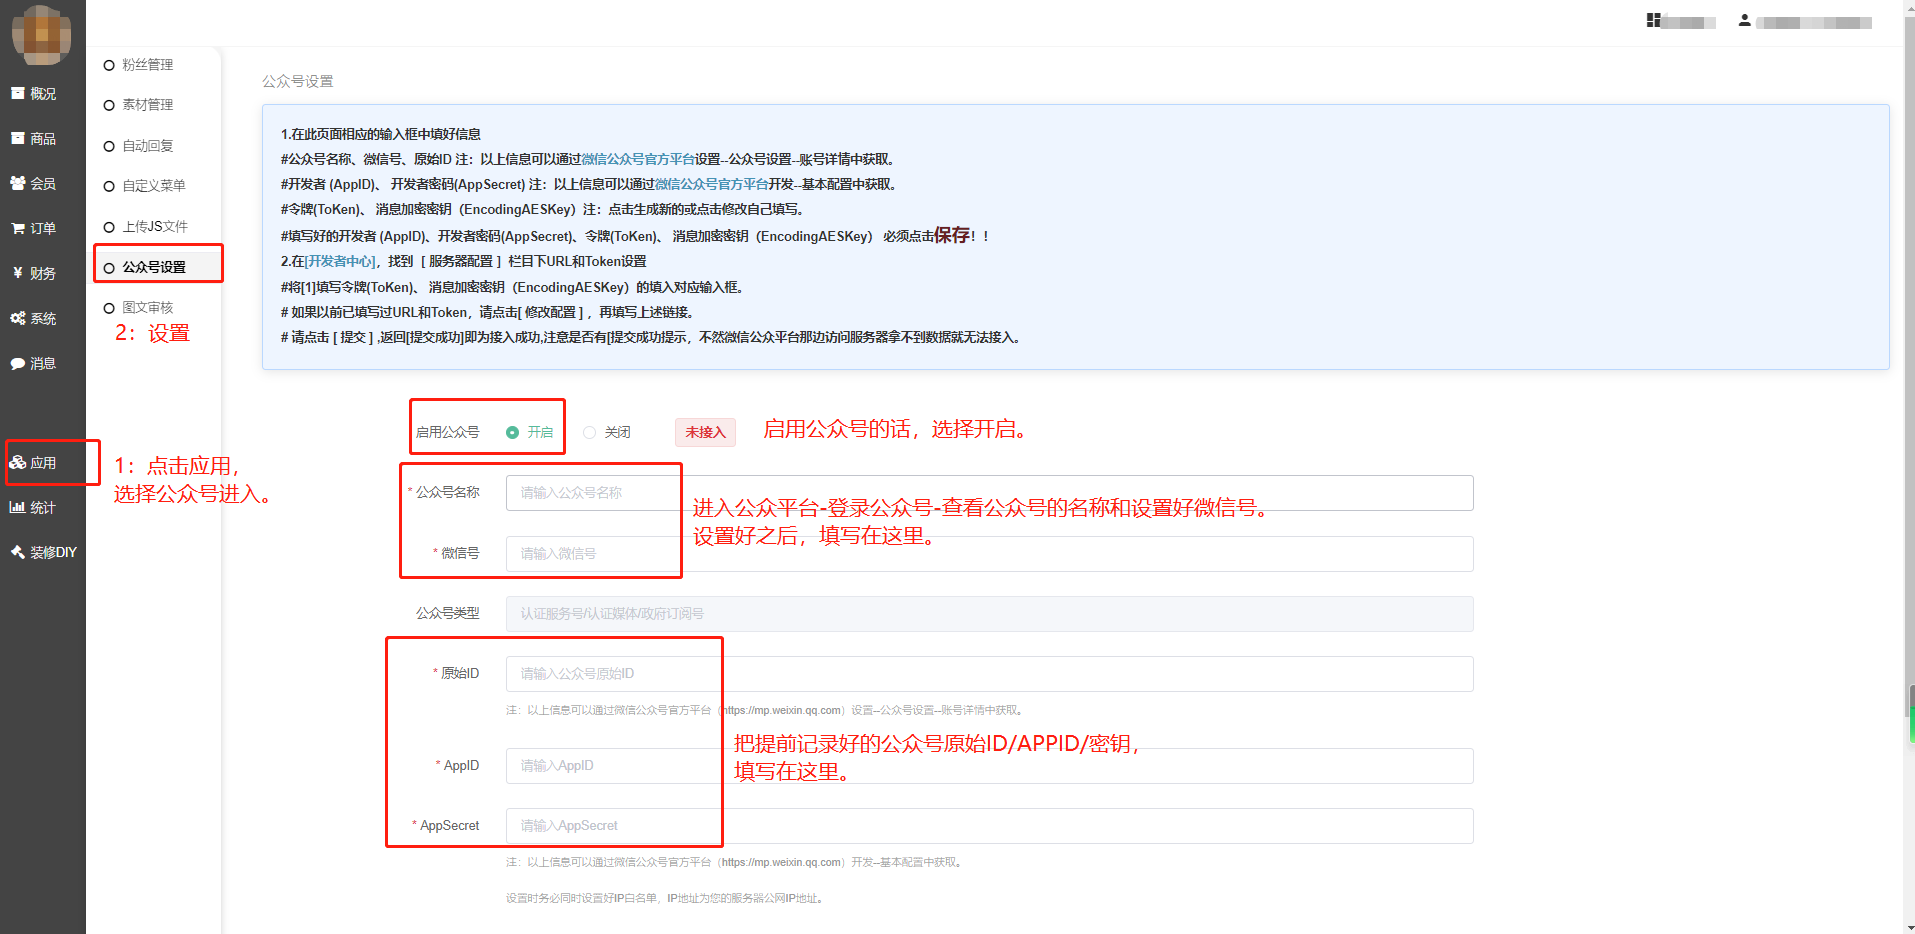Open the 装修DIY hammer icon

[x=18, y=552]
